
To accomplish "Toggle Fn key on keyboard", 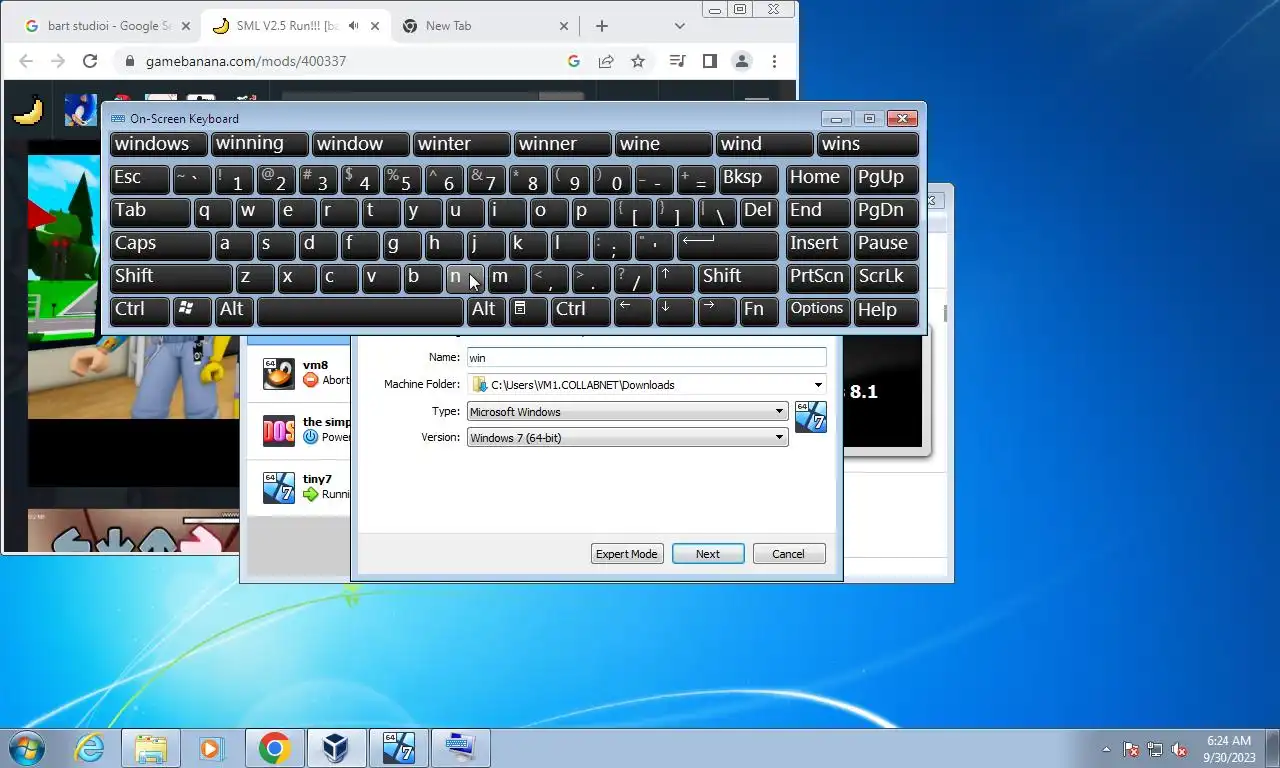I will tap(759, 311).
